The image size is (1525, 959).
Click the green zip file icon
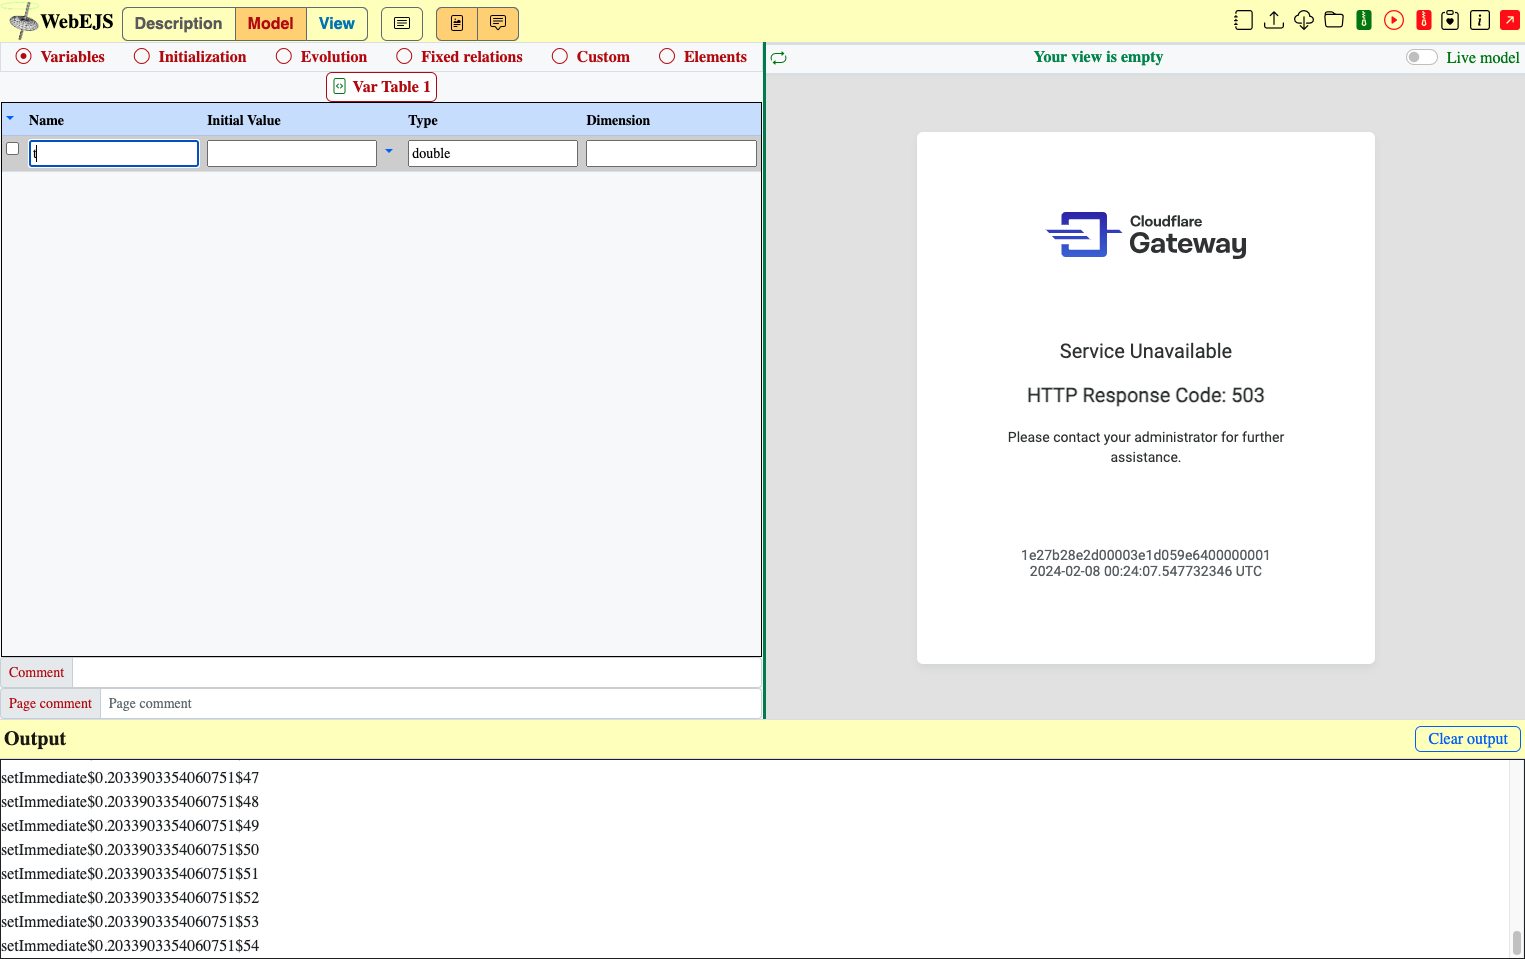coord(1364,20)
